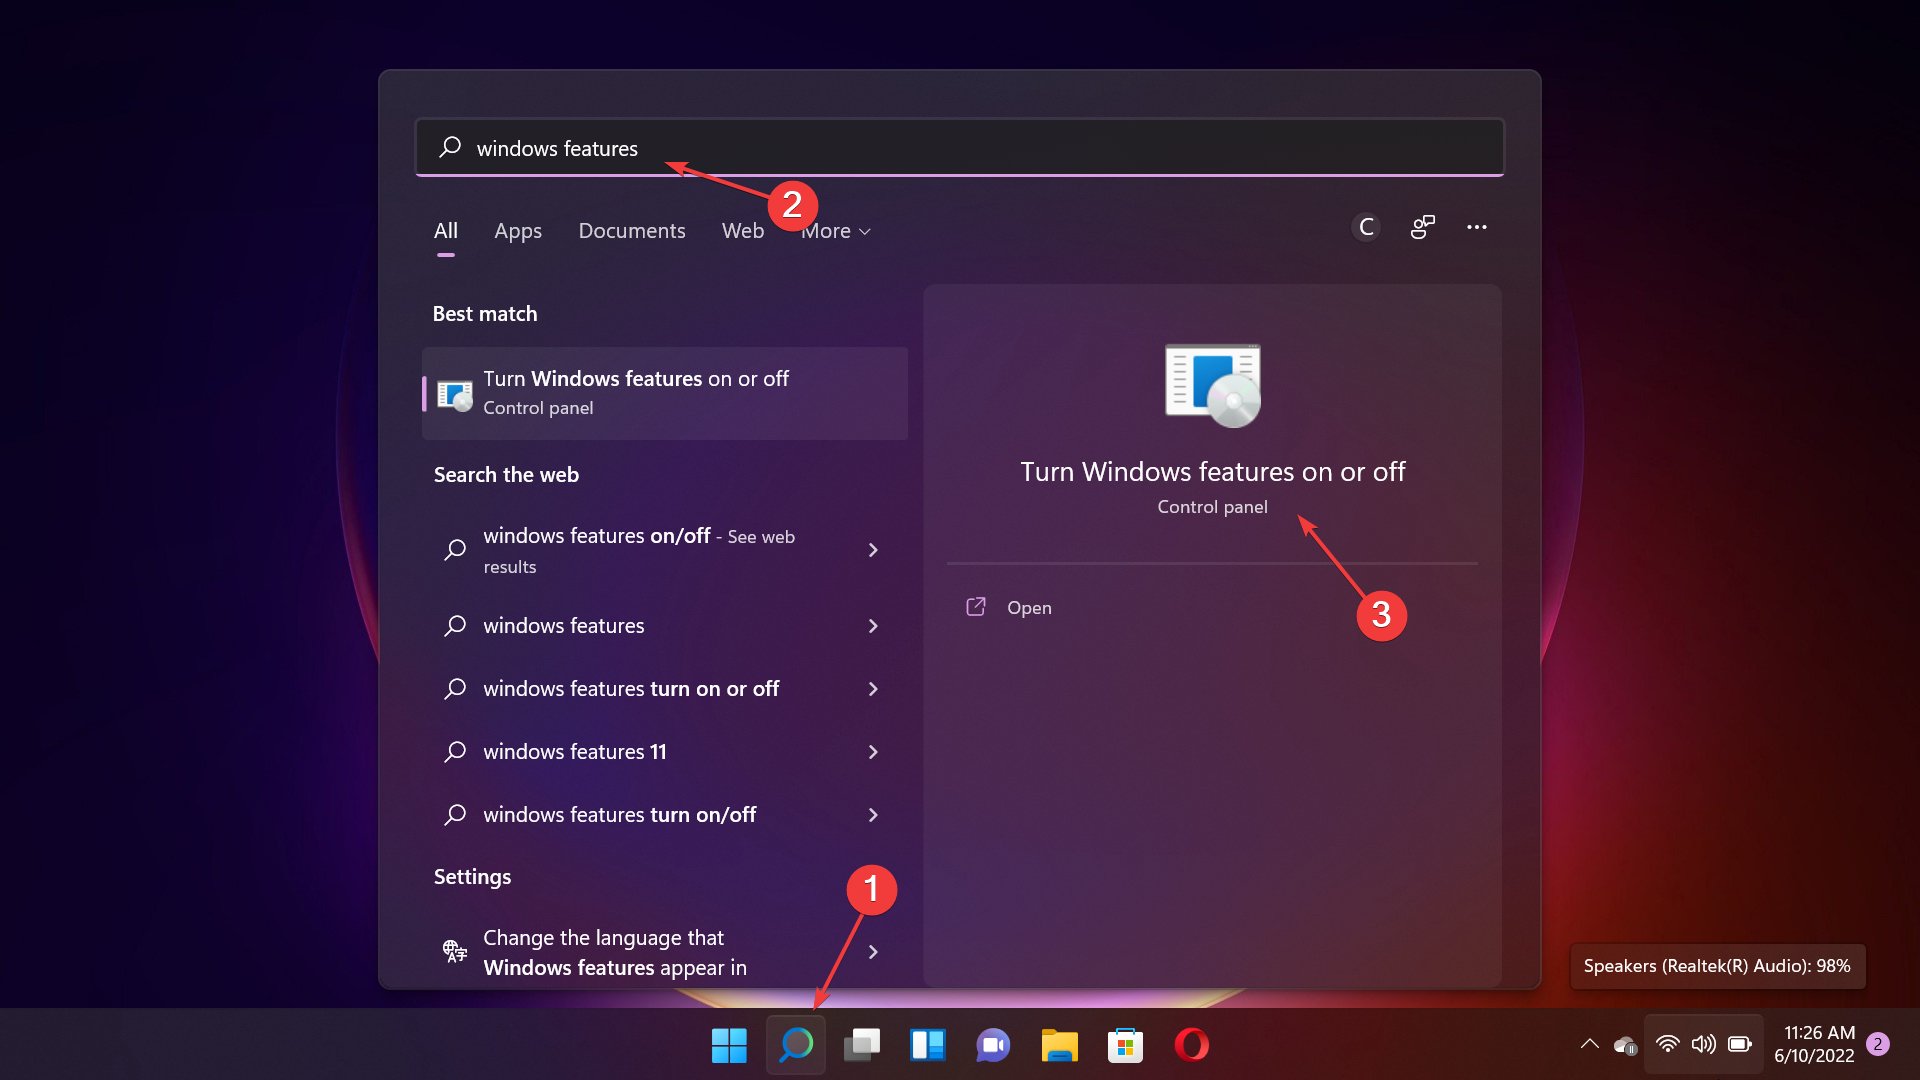Screen dimensions: 1920x1080
Task: Click the paused OneDrive tray icon
Action: pyautogui.click(x=1624, y=1043)
